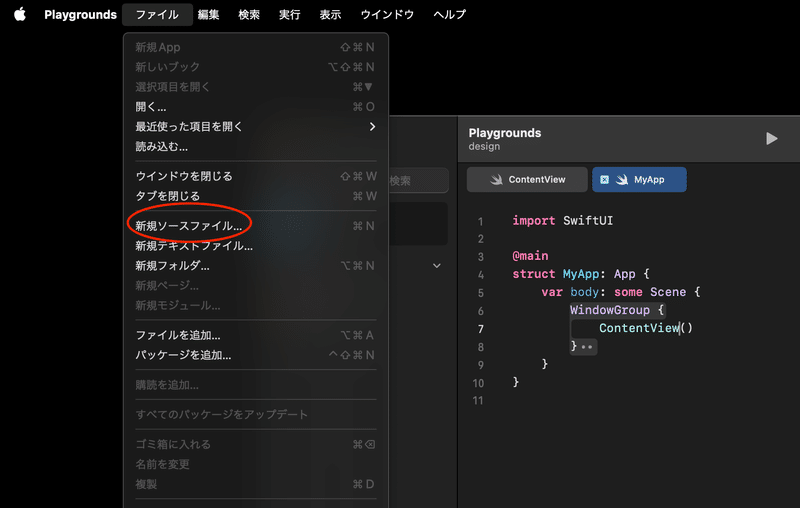This screenshot has height=508, width=800.
Task: Switch to the ContentView tab
Action: click(x=527, y=180)
